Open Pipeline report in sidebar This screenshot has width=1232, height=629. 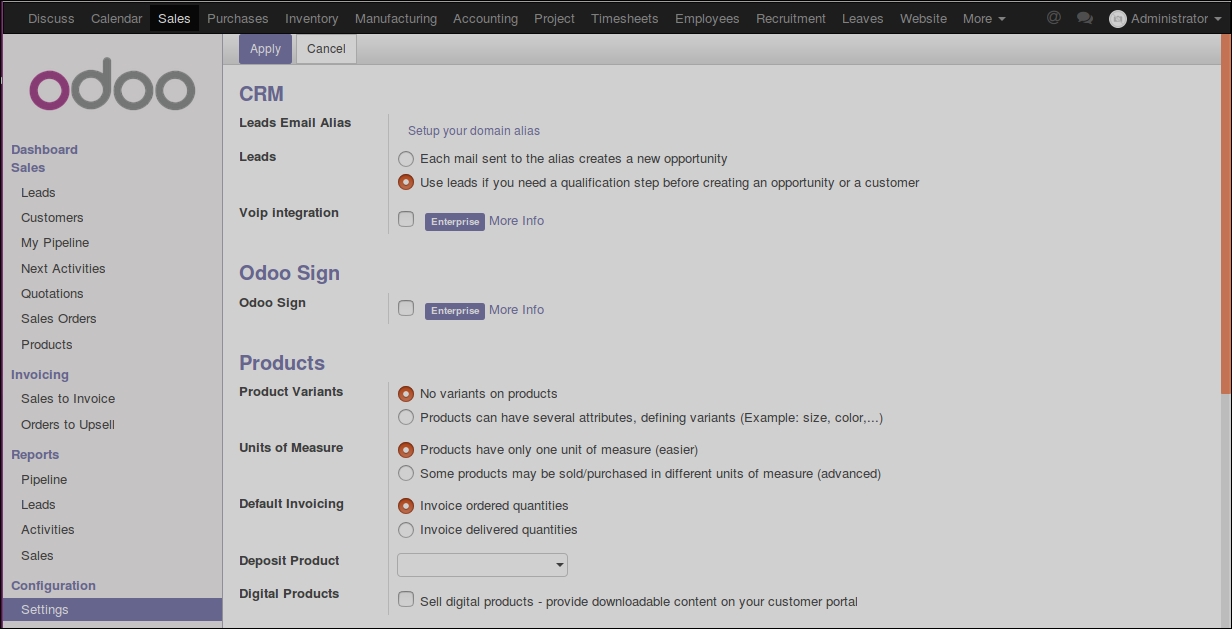[44, 480]
